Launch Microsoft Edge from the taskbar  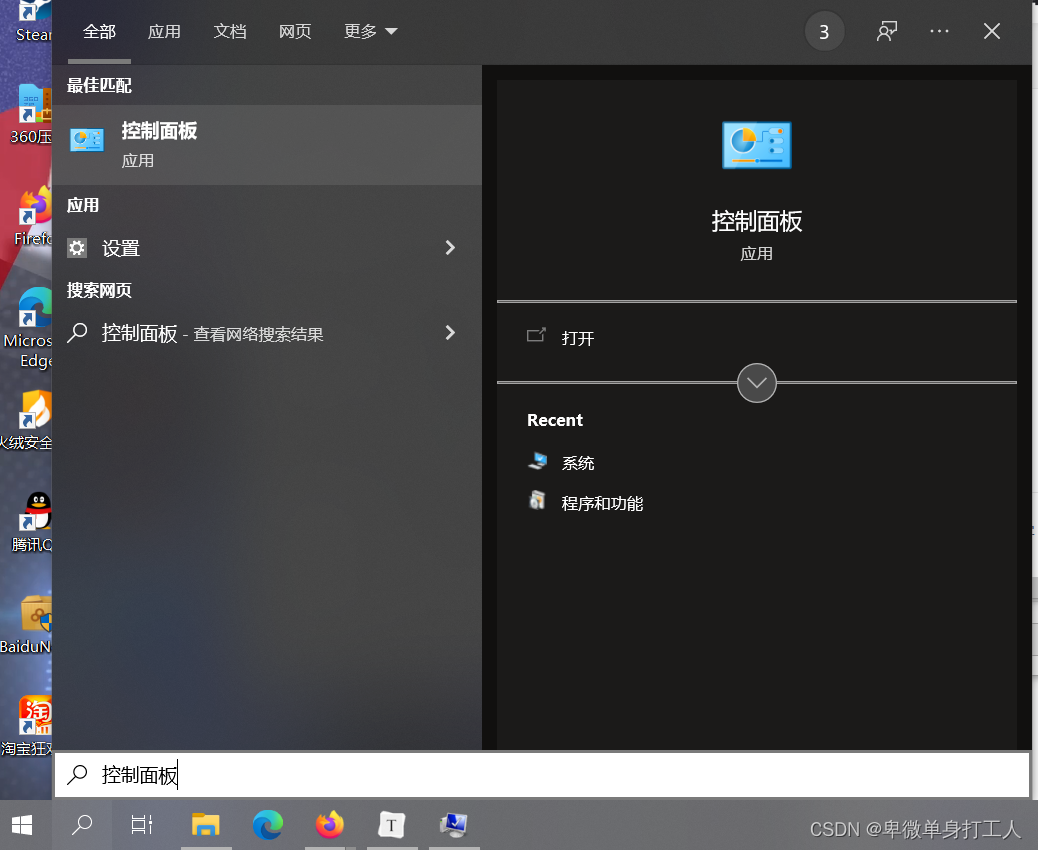click(x=268, y=825)
